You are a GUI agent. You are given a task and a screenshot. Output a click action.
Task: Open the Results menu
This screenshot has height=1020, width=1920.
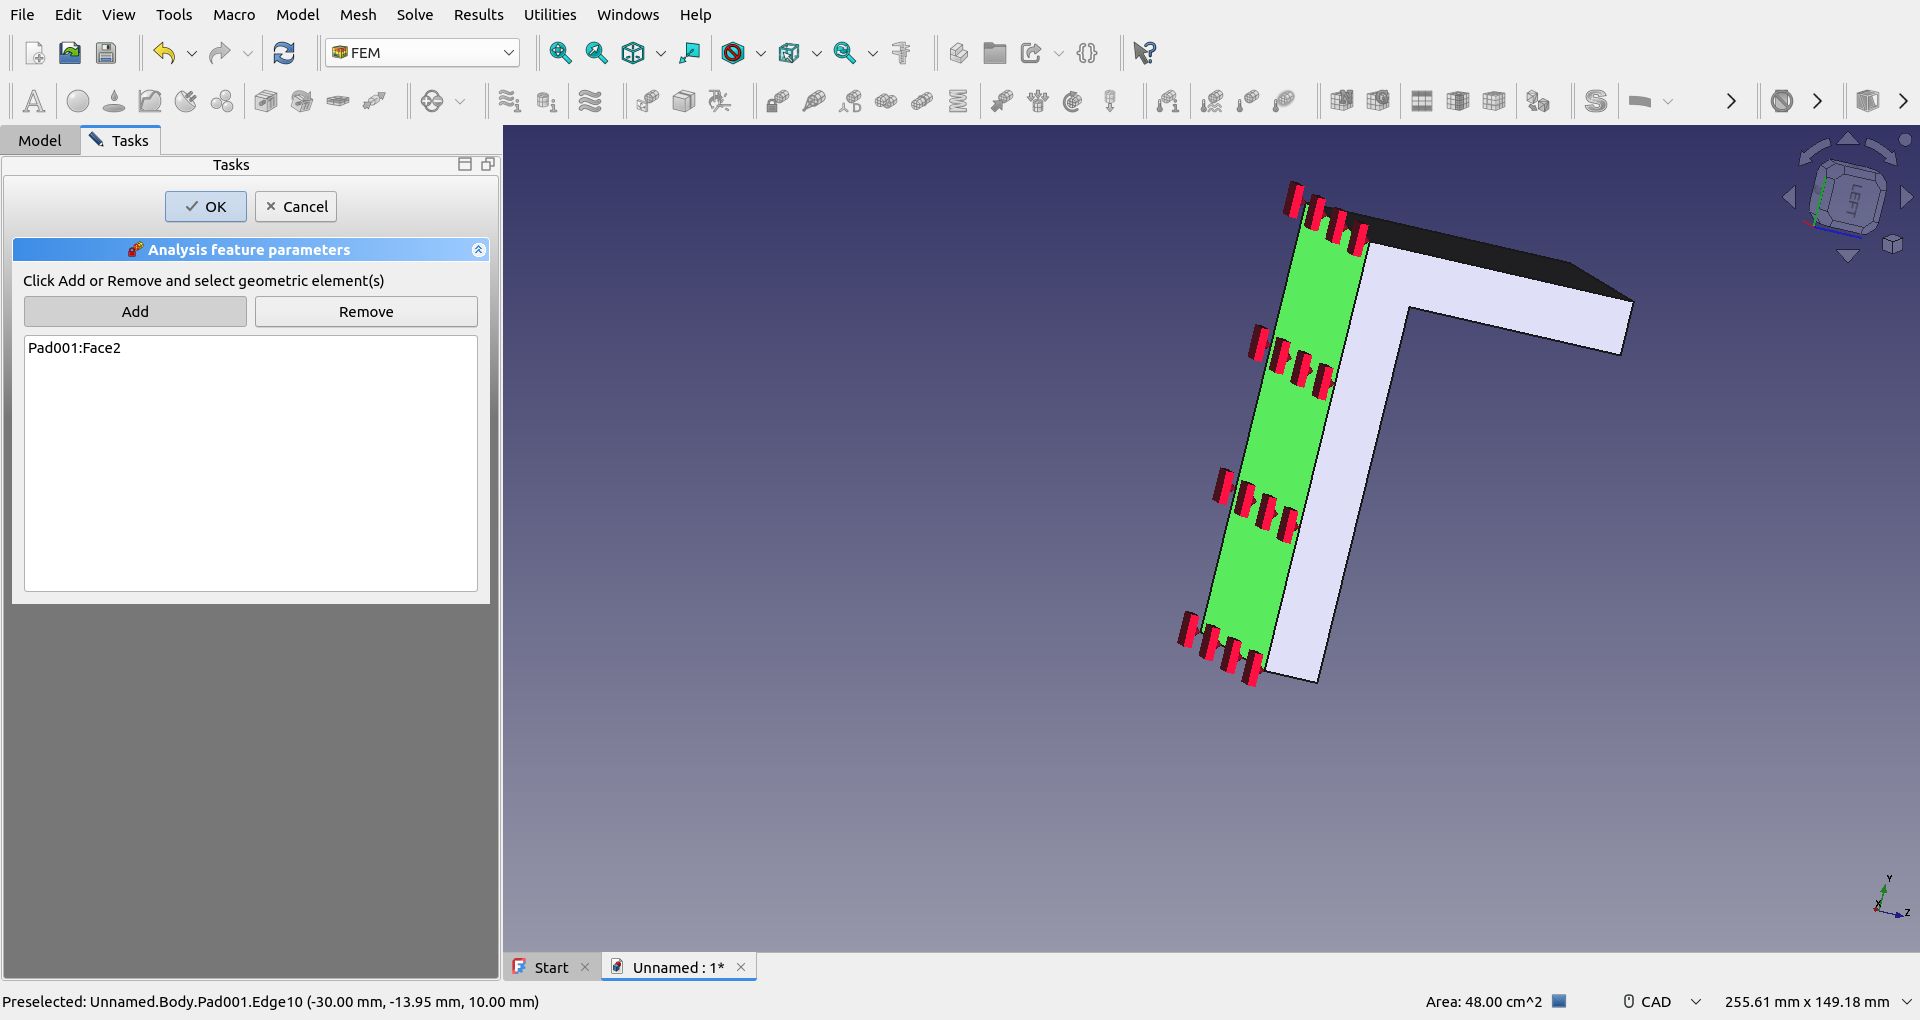tap(478, 15)
